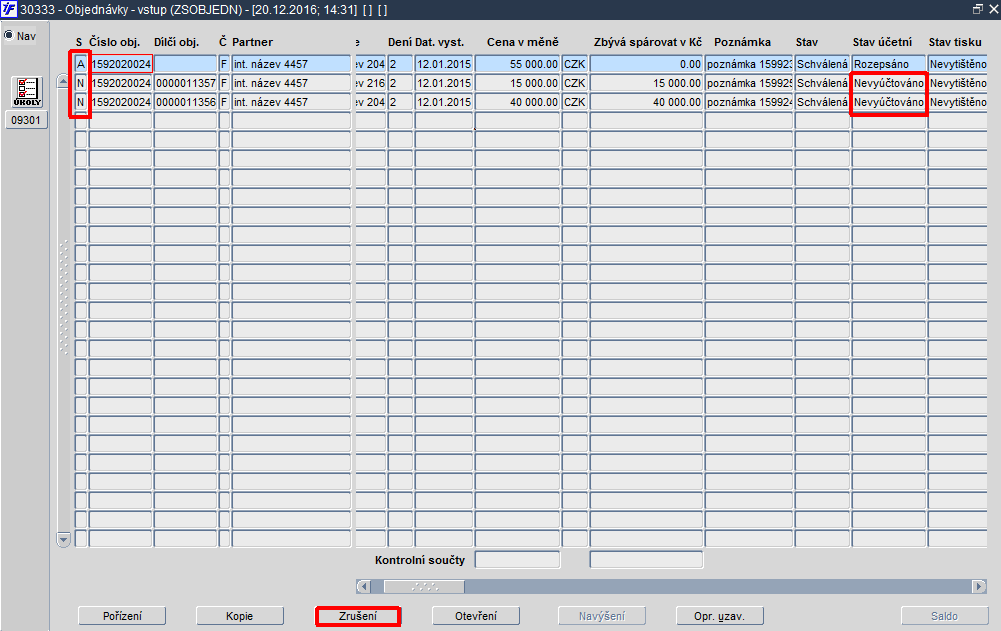
Task: Click the Otevření button
Action: tap(476, 616)
